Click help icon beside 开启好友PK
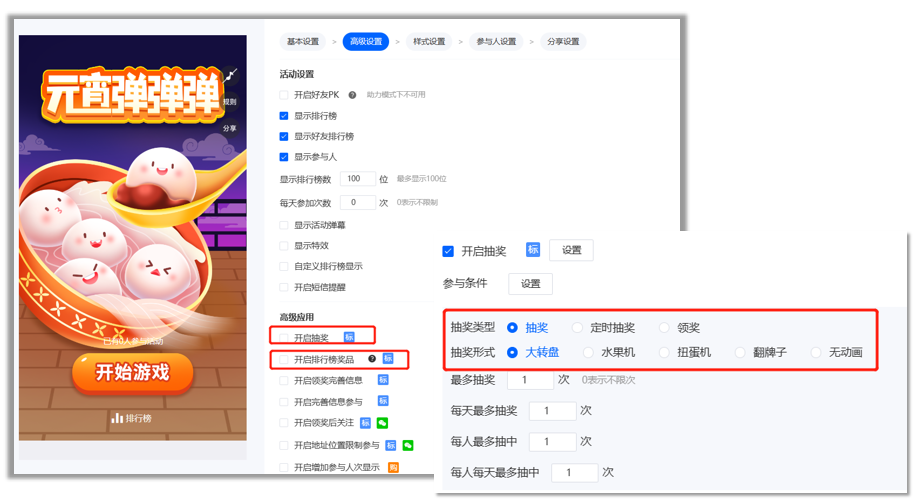Screen dimensions: 914x503 (x=352, y=95)
